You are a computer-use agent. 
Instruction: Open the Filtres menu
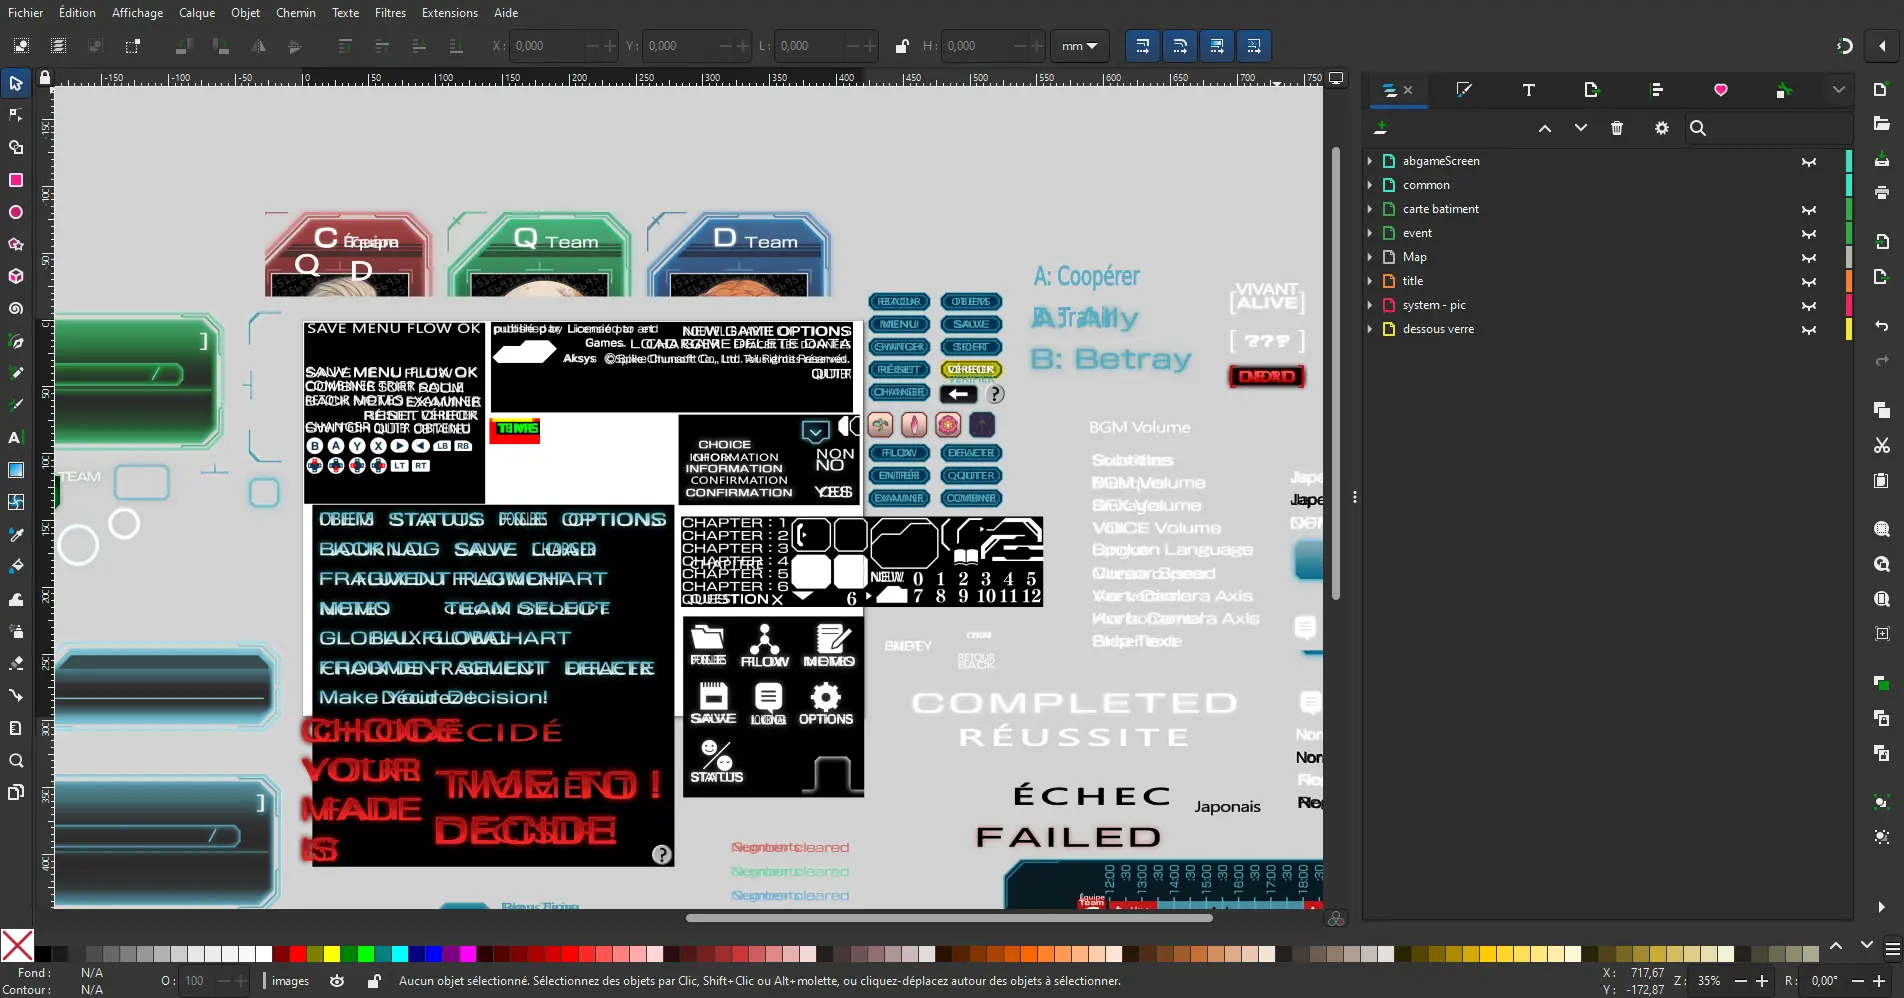click(390, 13)
